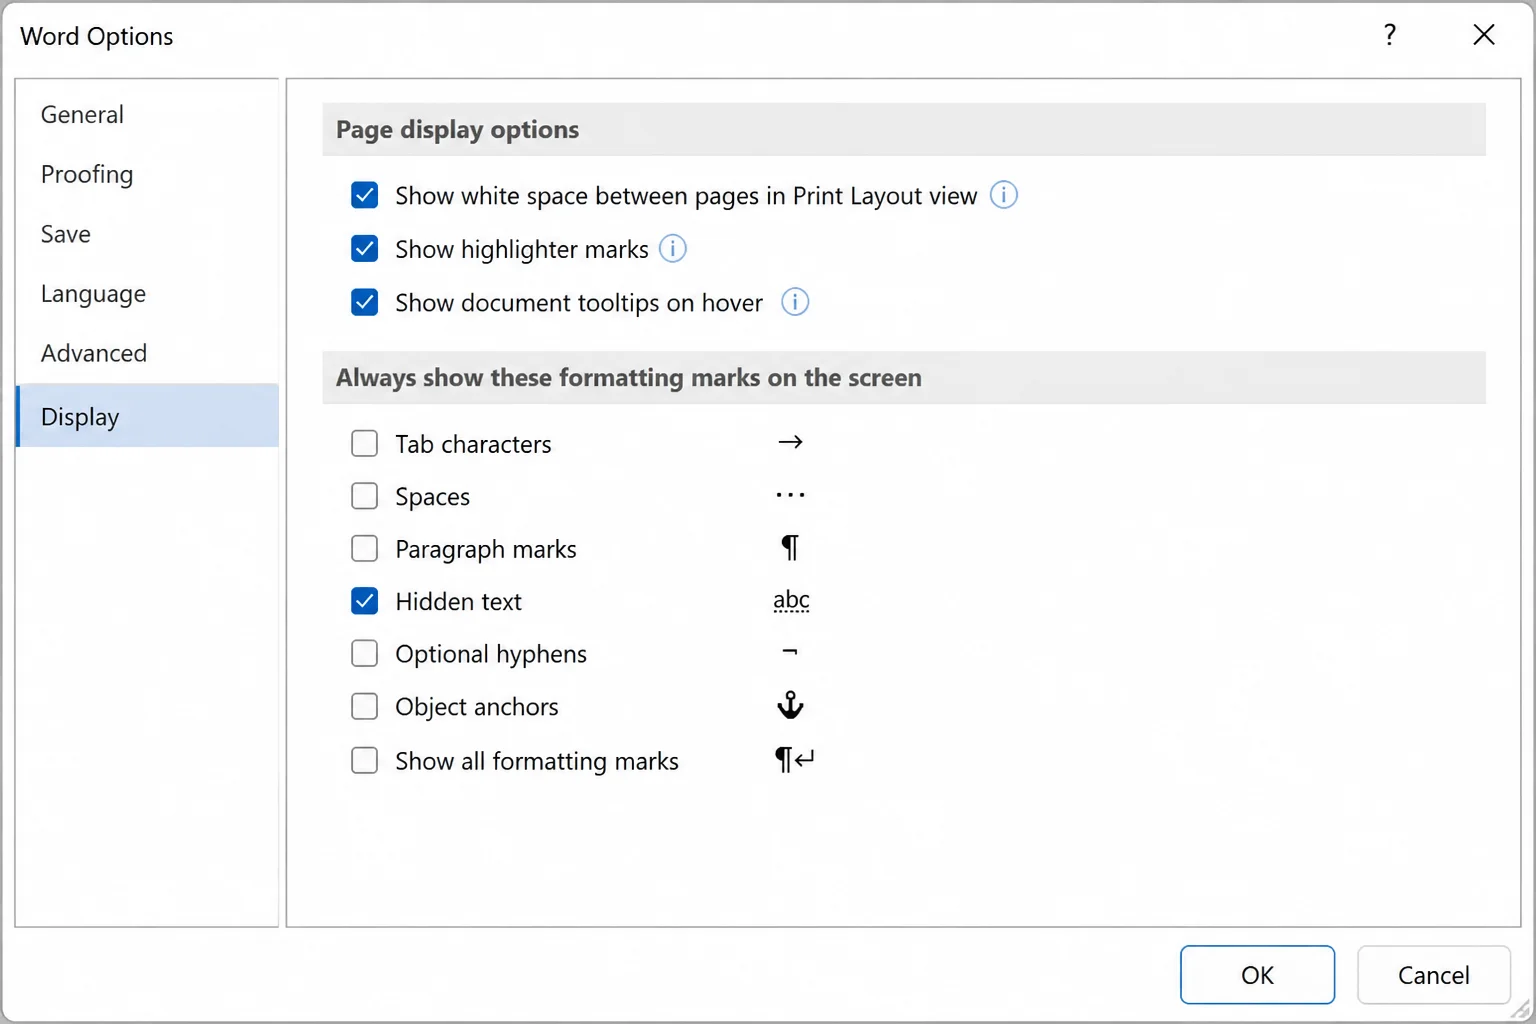This screenshot has height=1024, width=1536.
Task: Check Show all formatting marks checkbox
Action: pyautogui.click(x=365, y=760)
